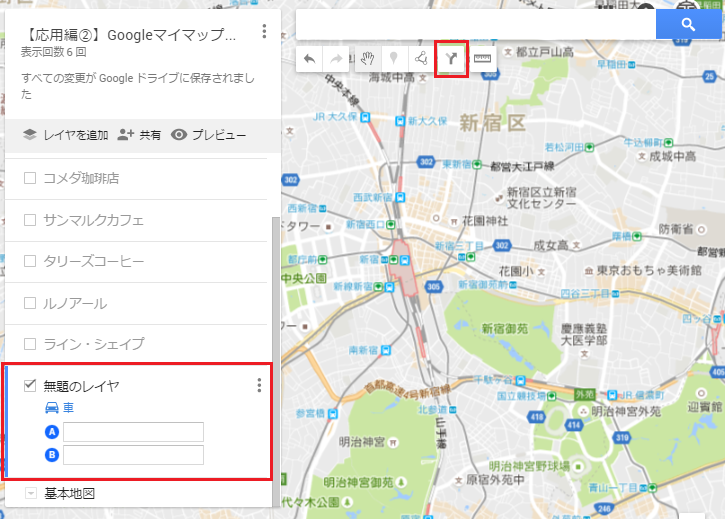725x519 pixels.
Task: Click the 基本地図 label
Action: [70, 494]
